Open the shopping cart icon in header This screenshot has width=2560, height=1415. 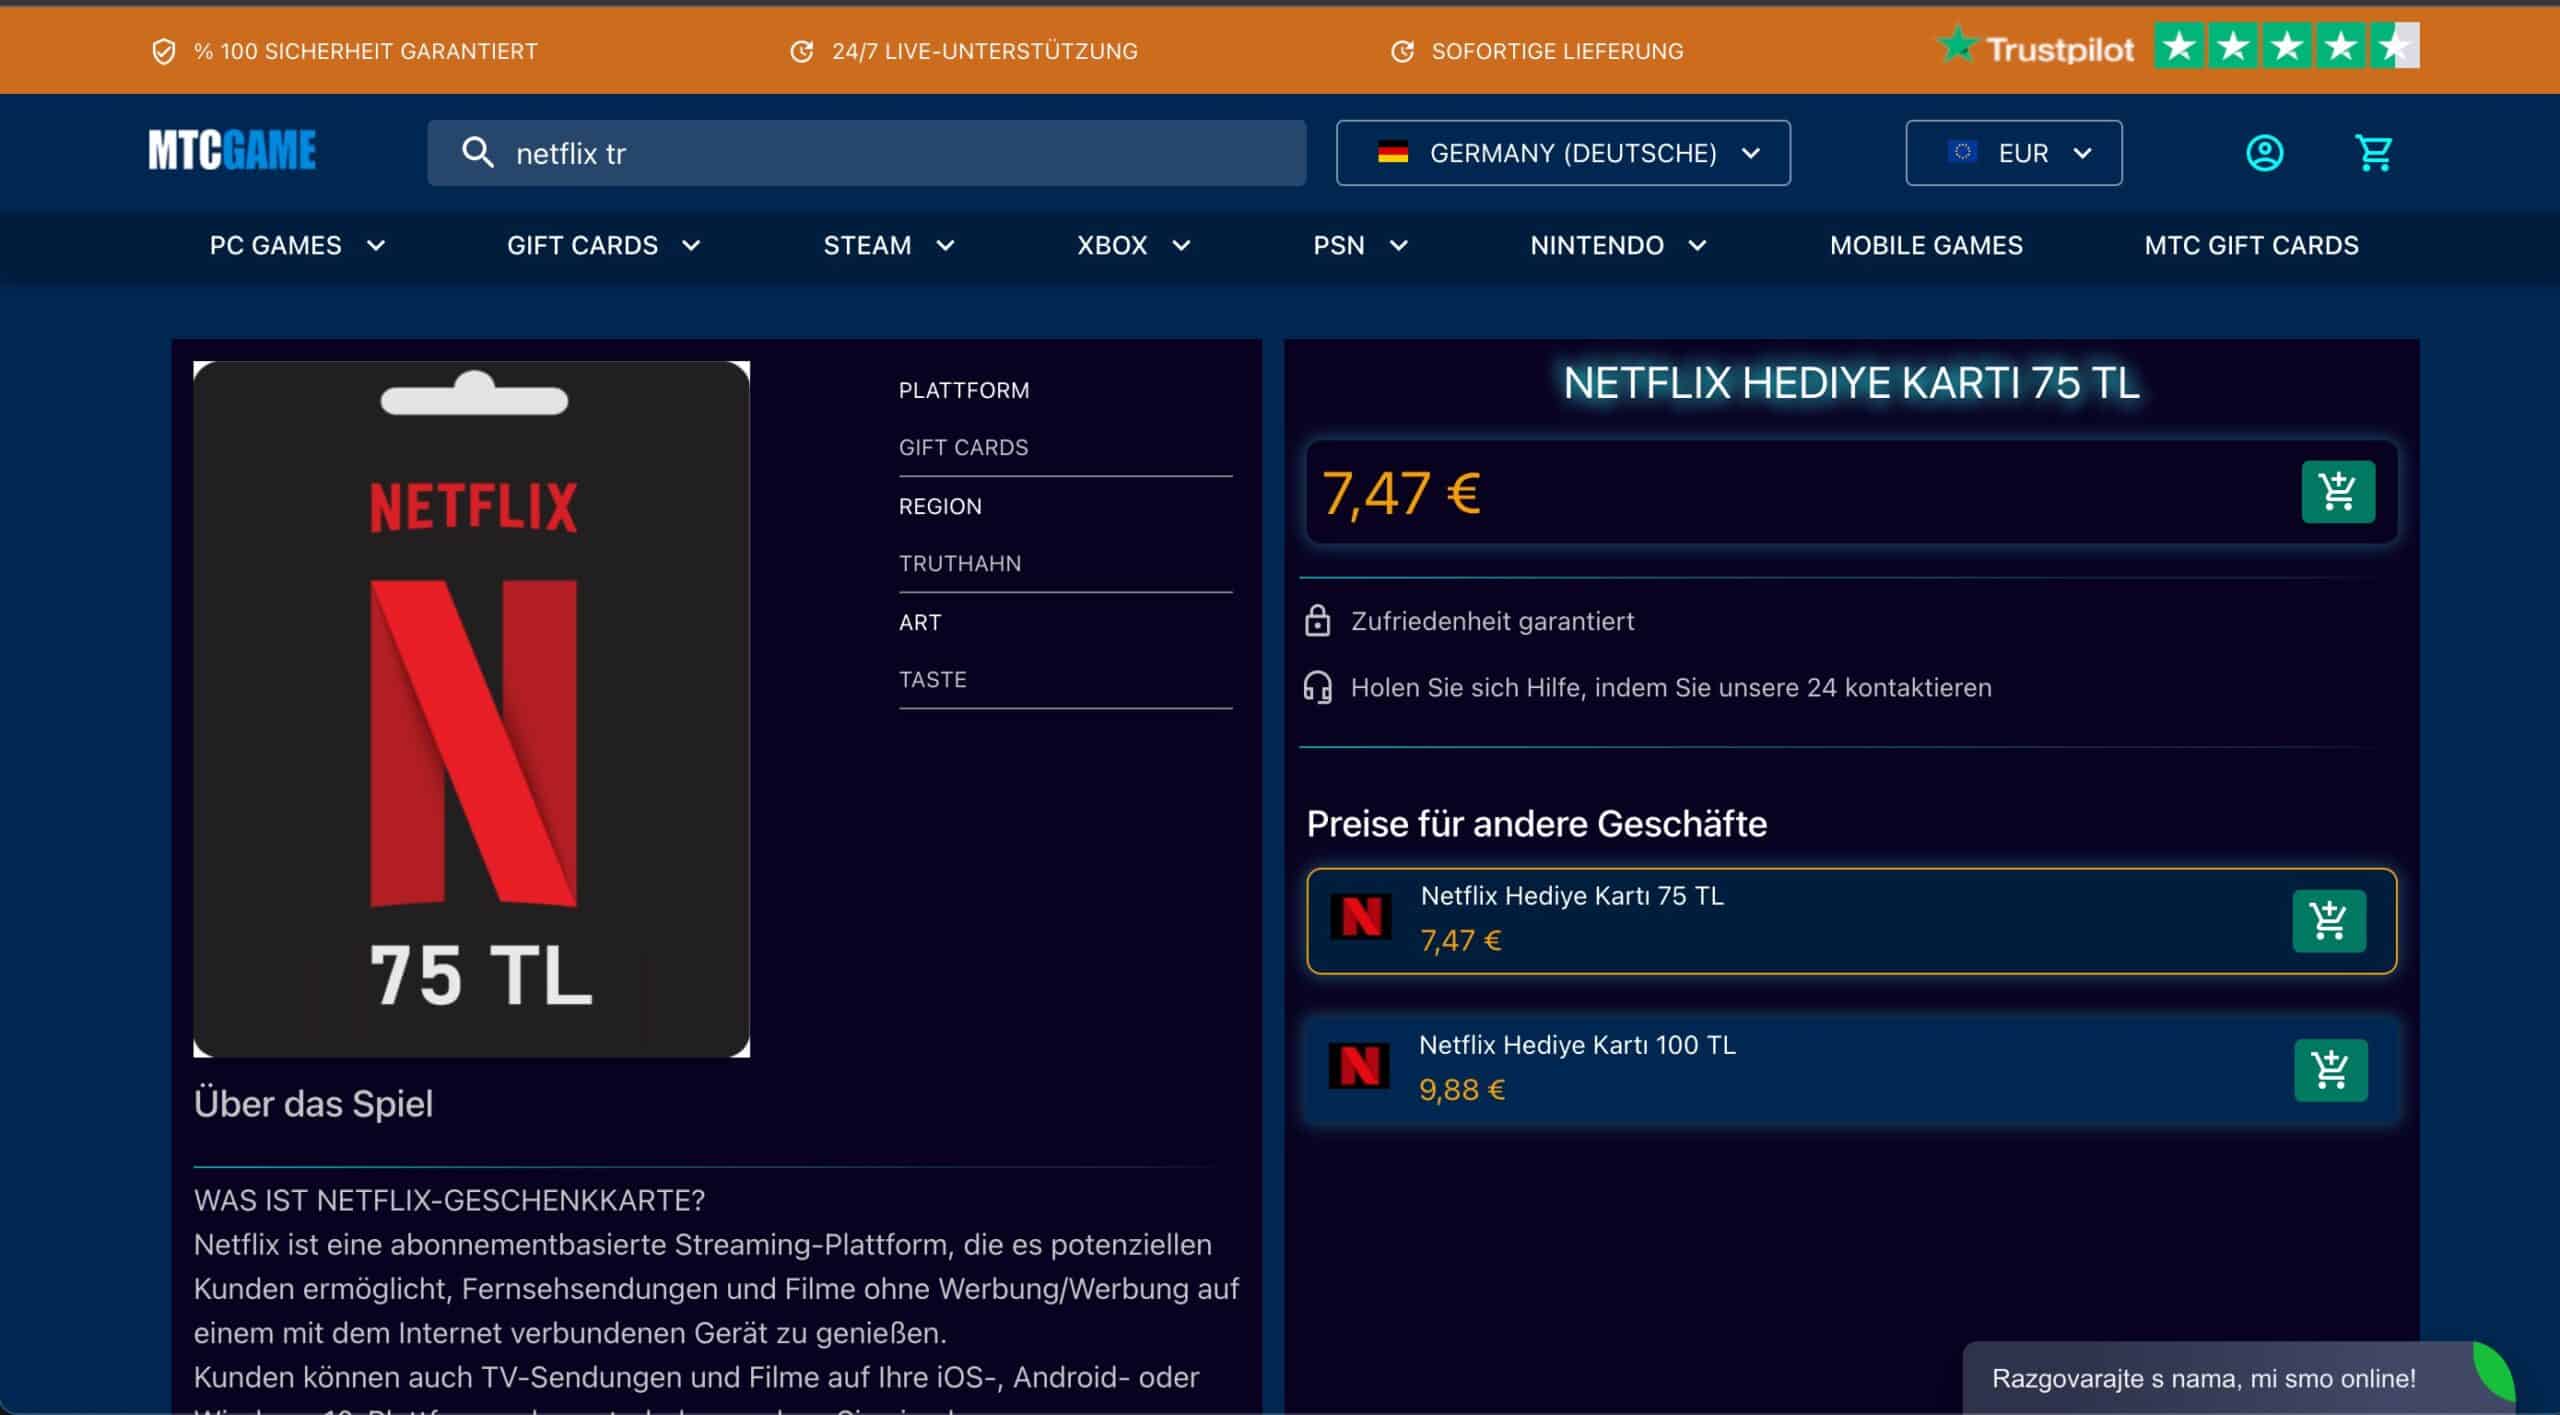[2374, 153]
